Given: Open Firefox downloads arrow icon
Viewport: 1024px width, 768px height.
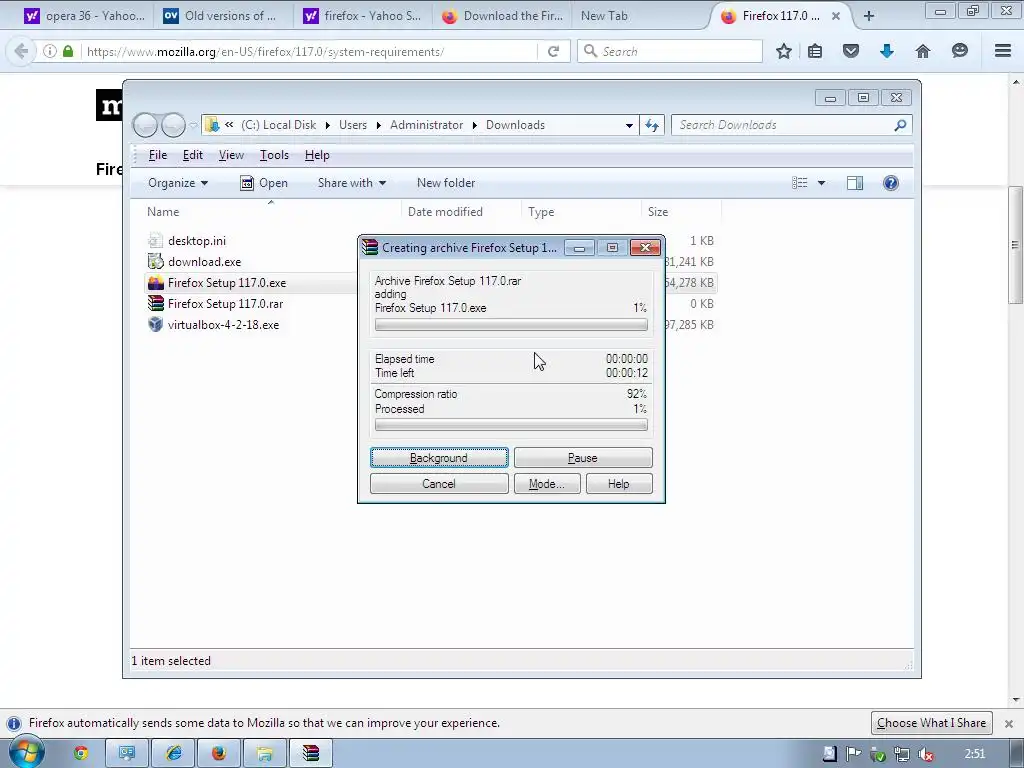Looking at the screenshot, I should pos(886,51).
